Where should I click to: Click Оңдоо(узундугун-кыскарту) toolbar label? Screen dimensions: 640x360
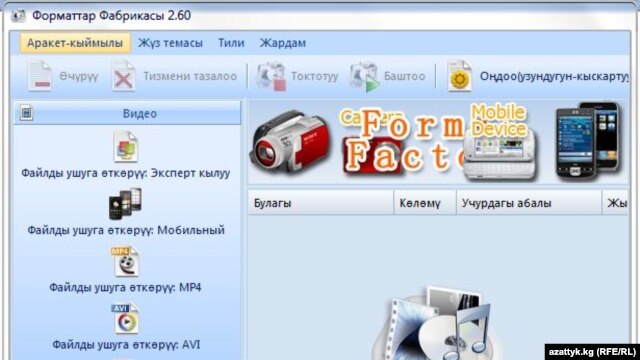[554, 76]
